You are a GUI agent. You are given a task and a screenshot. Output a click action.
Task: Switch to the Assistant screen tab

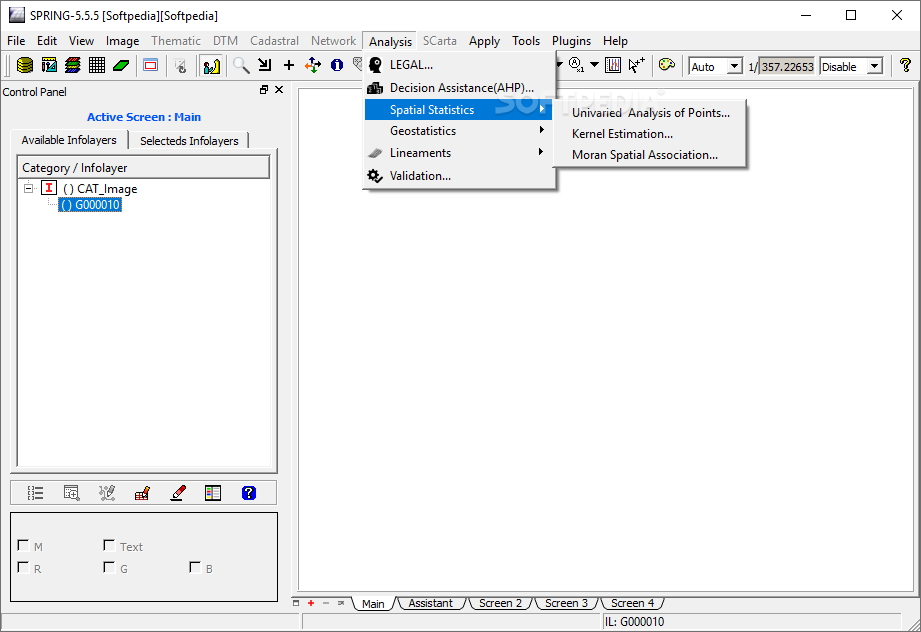[x=431, y=603]
